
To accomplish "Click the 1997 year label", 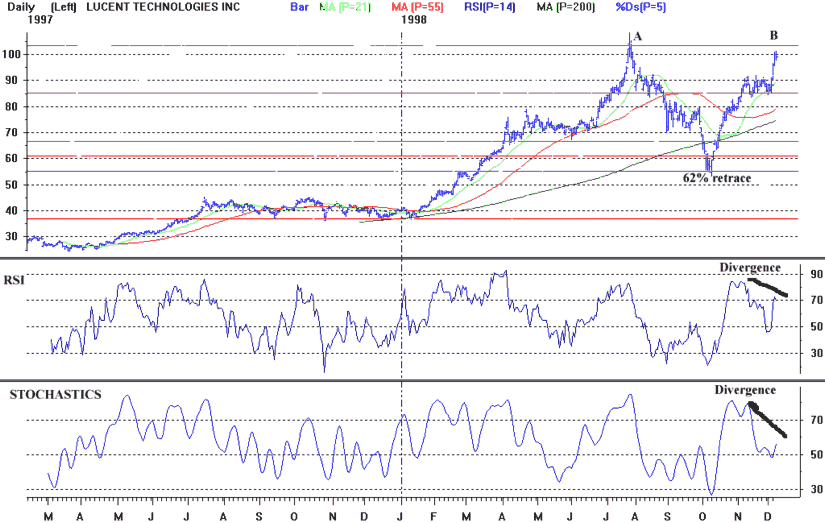I will (x=40, y=20).
